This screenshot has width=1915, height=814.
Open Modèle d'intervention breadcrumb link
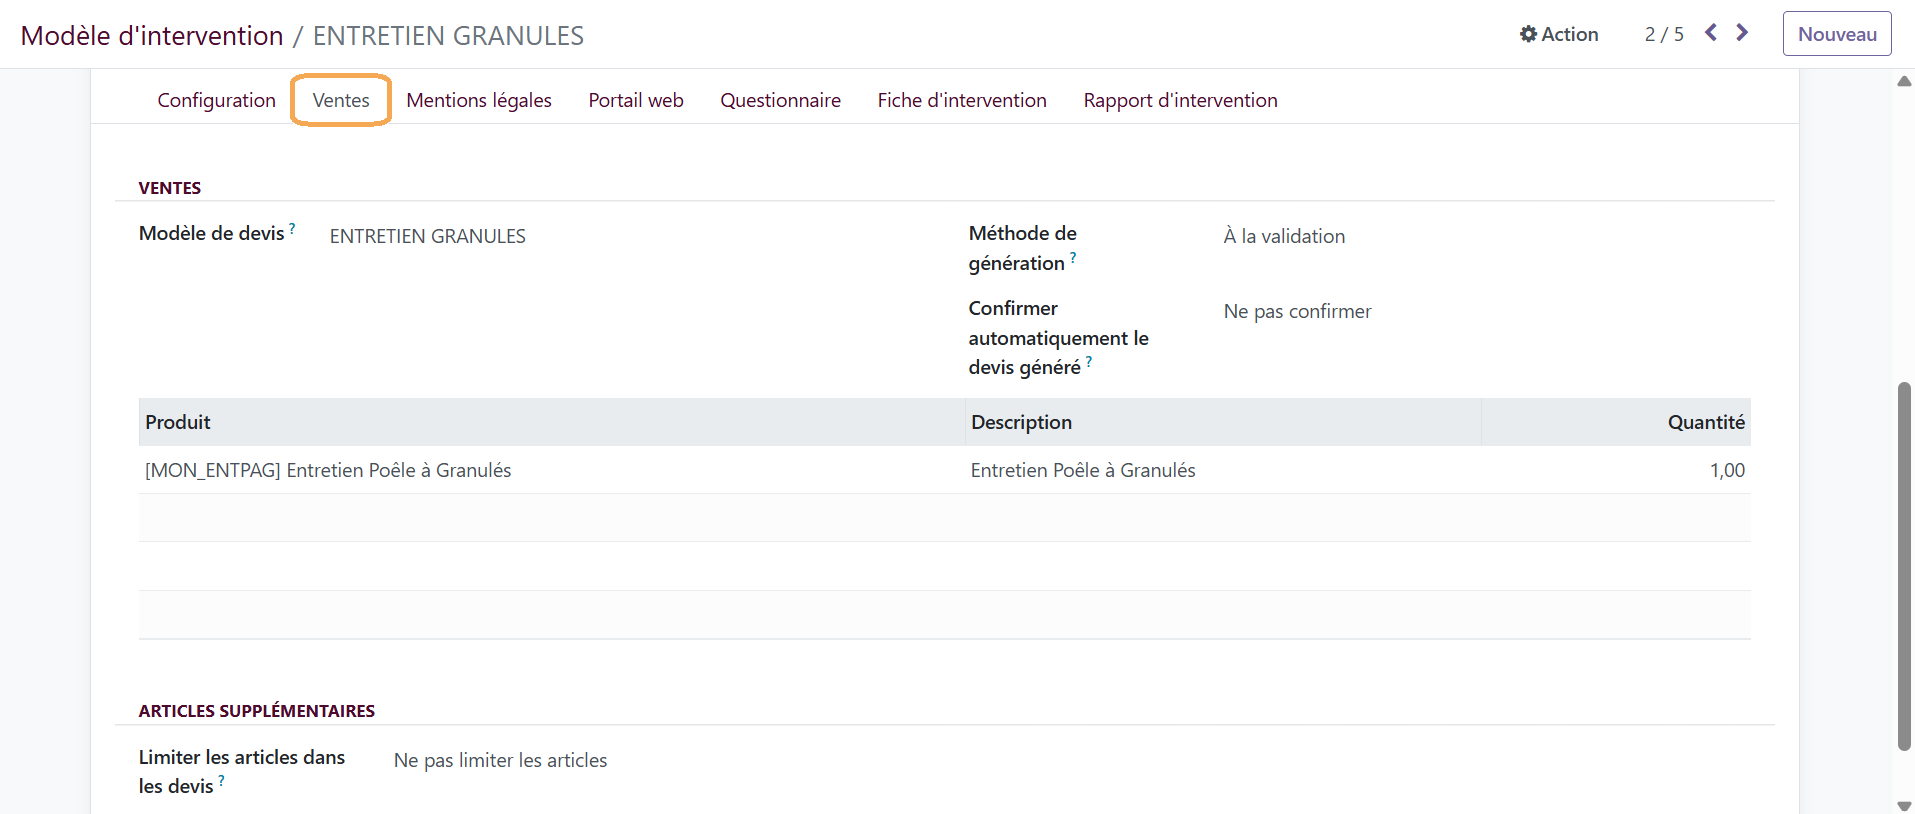coord(152,36)
